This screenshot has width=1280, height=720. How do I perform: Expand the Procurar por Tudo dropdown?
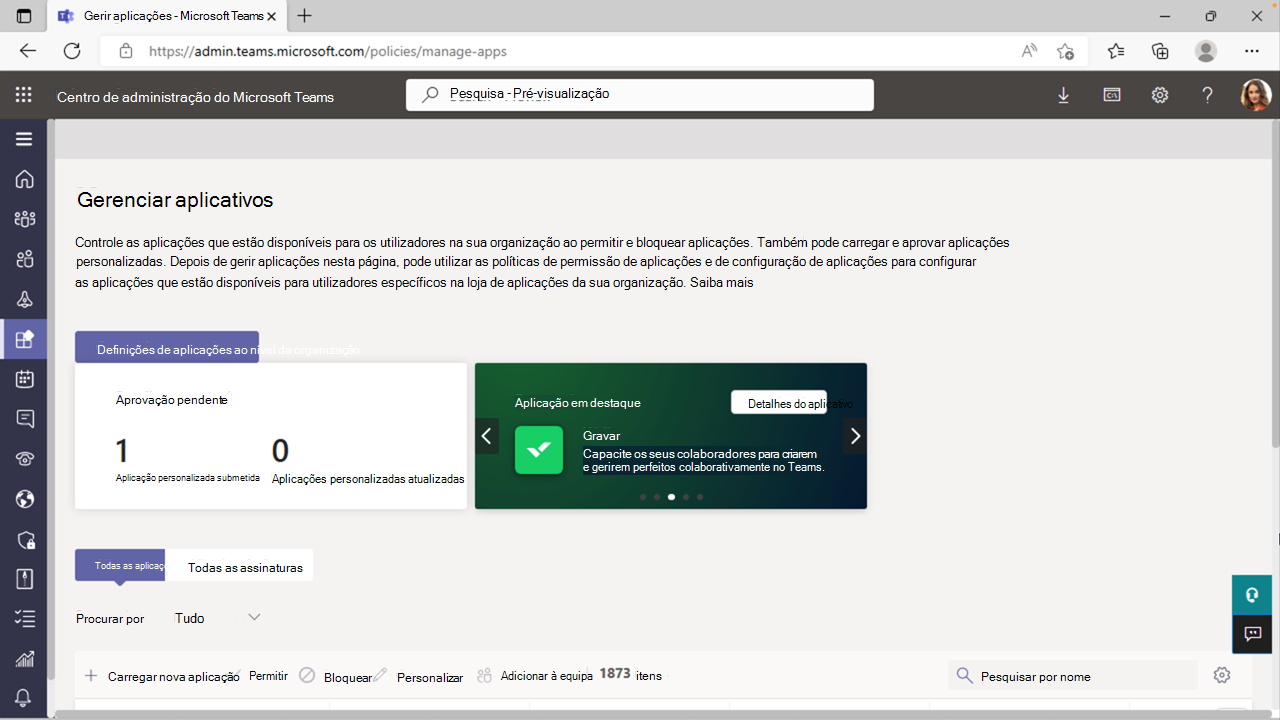pos(218,618)
